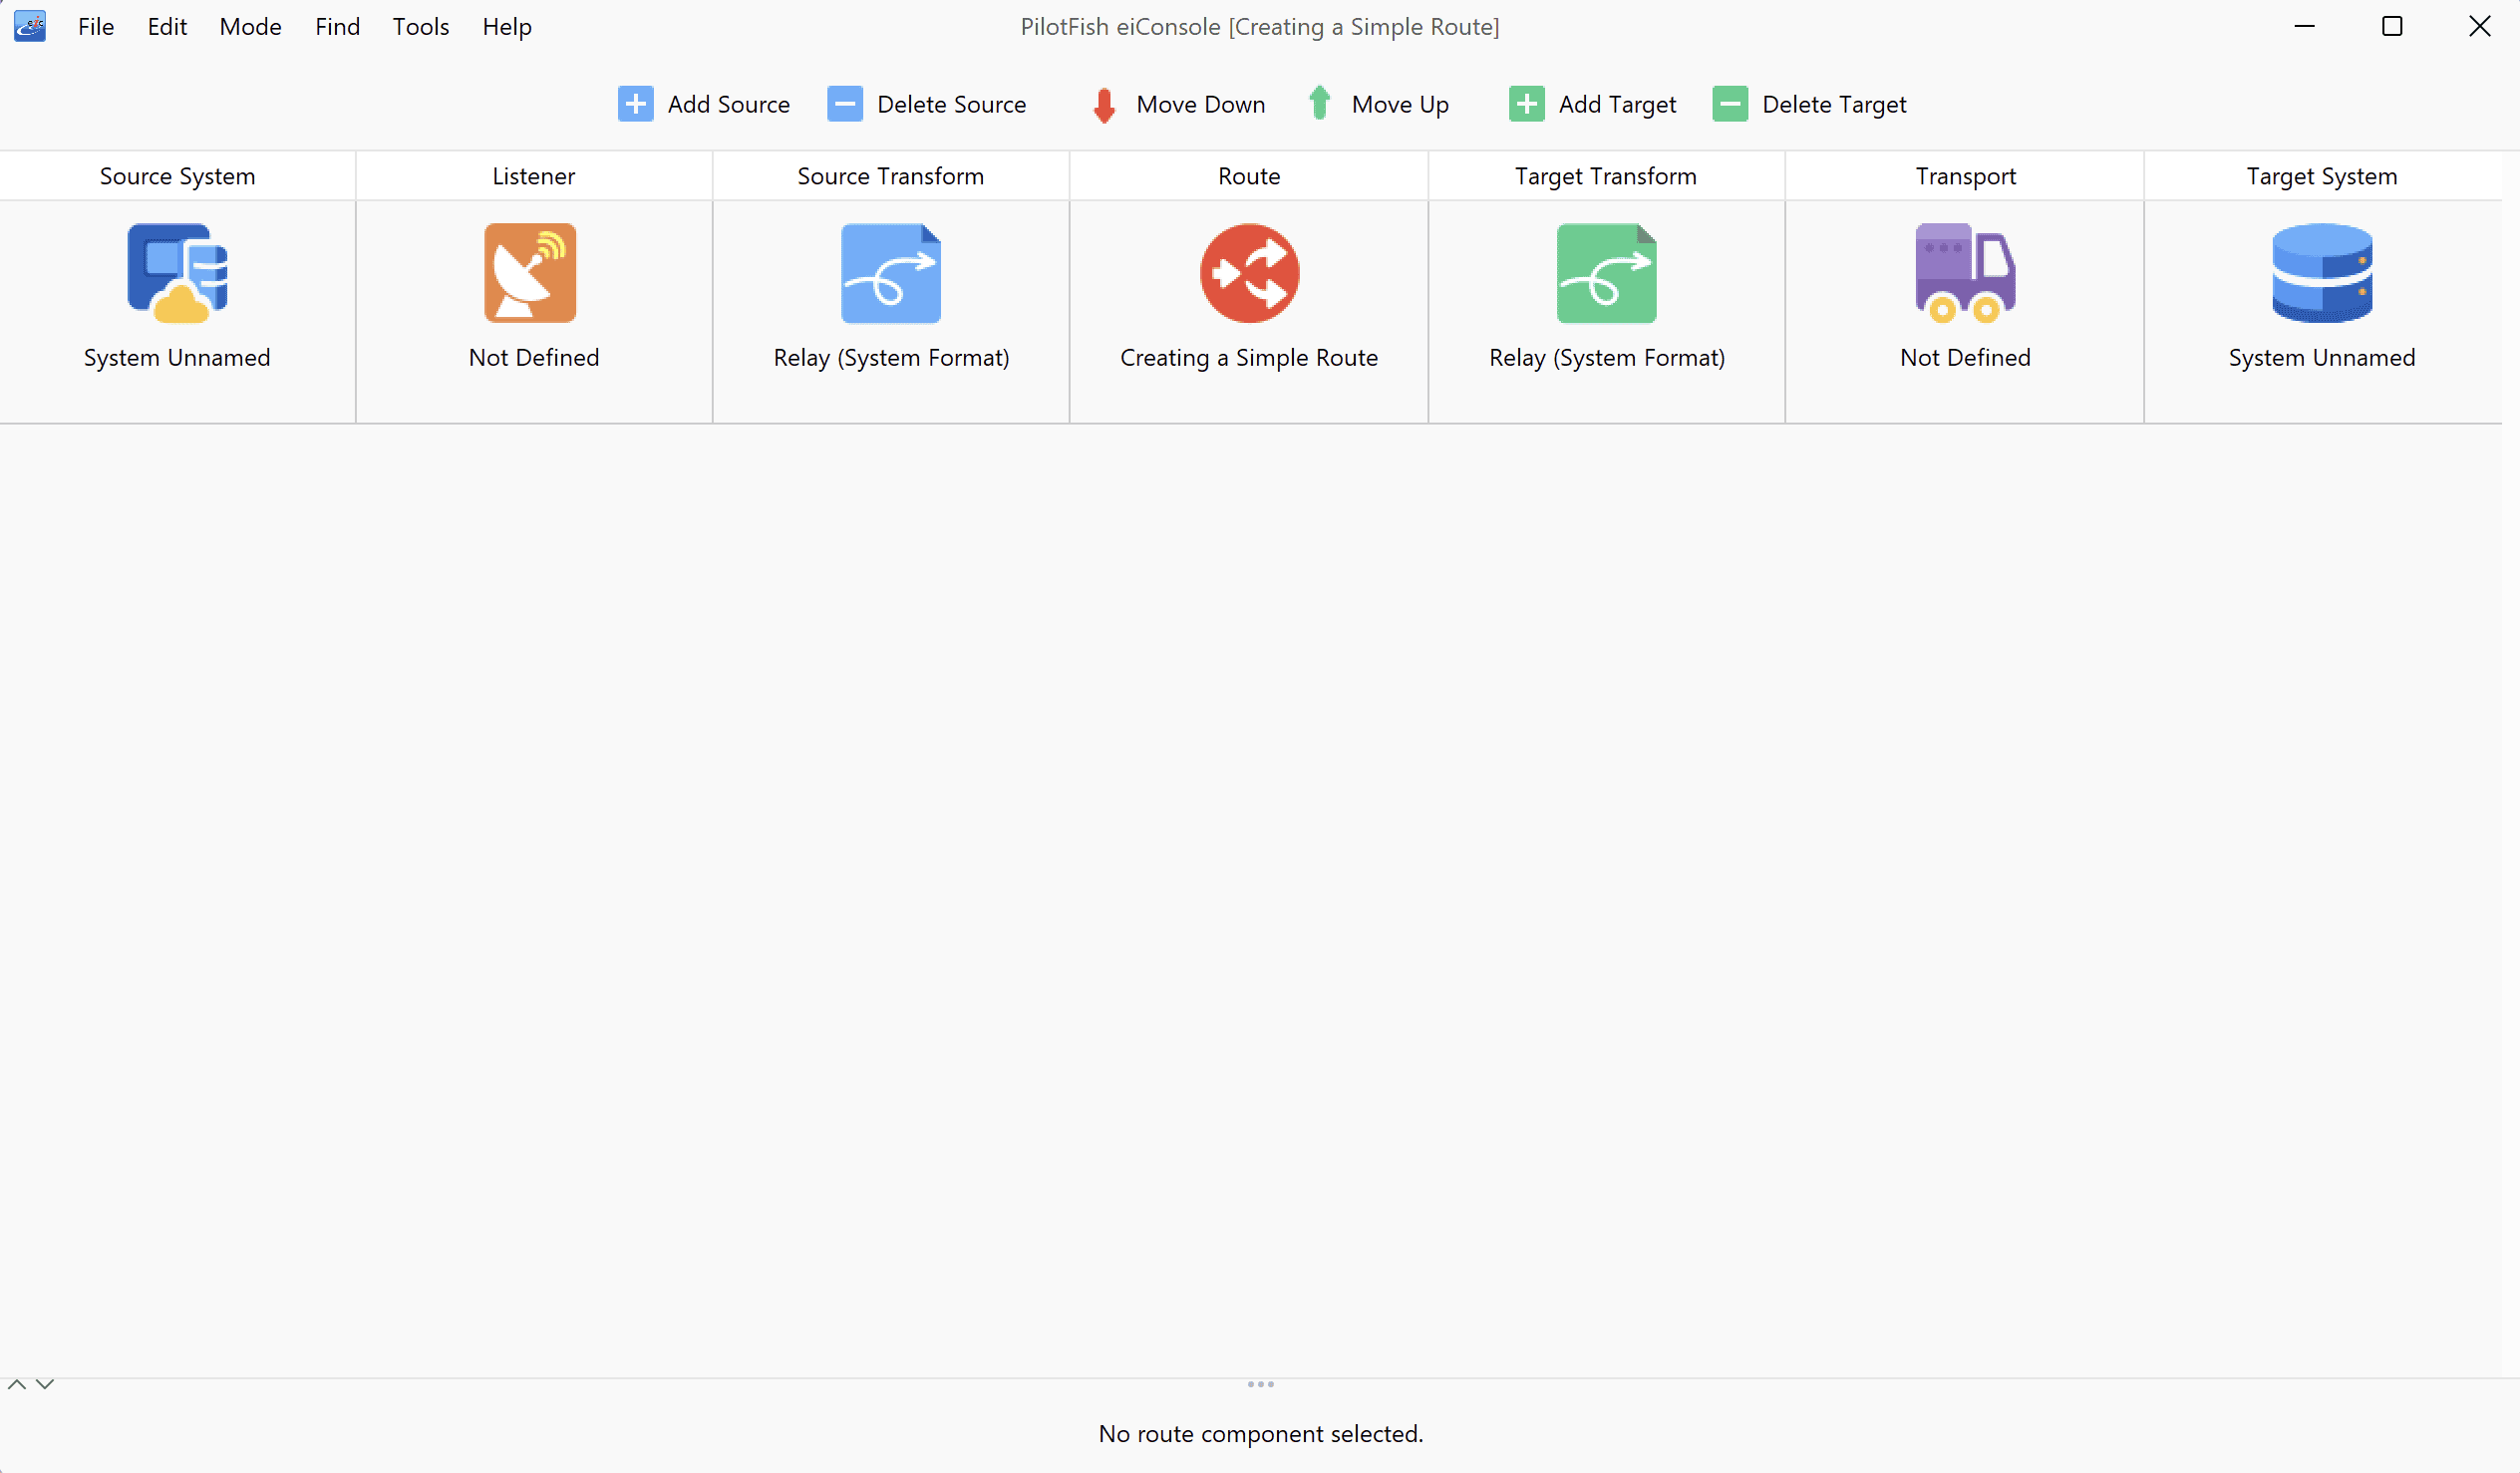Screen dimensions: 2520x1473
Task: Click the green minus Delete Target icon
Action: coord(1730,104)
